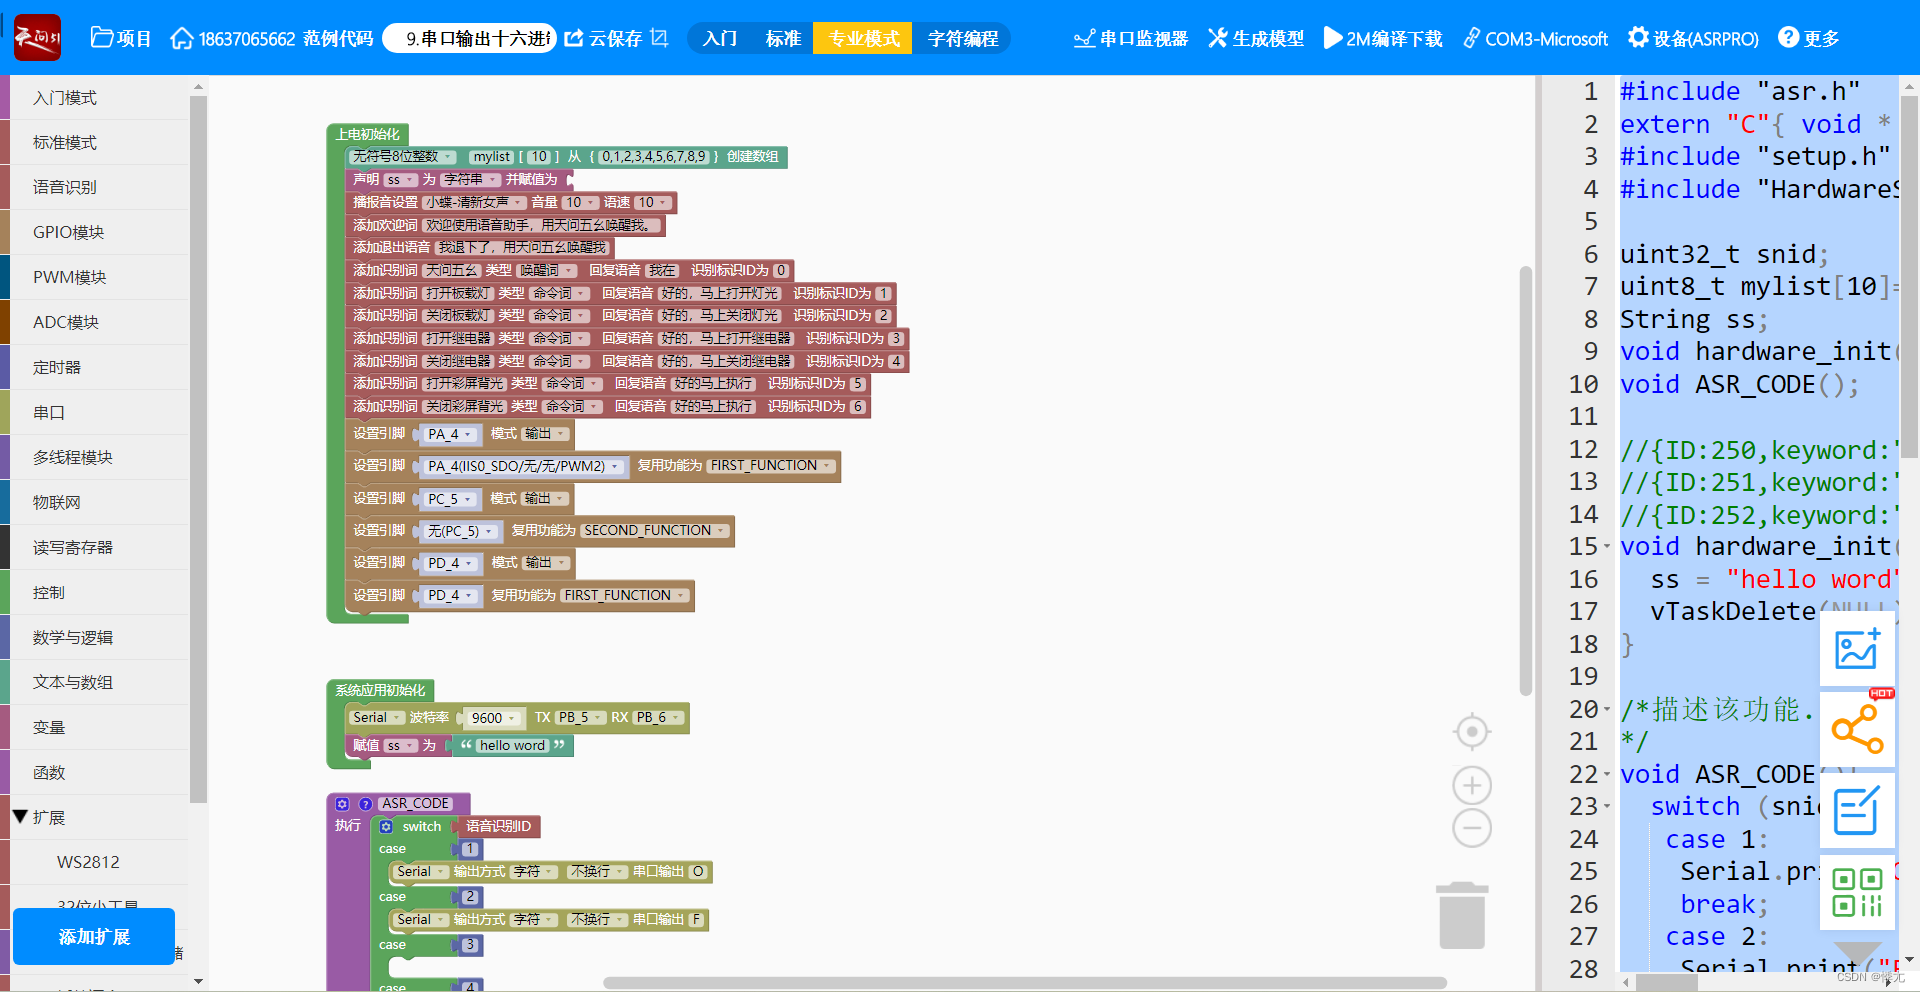This screenshot has width=1920, height=992.
Task: Open the PC_5 pin dropdown
Action: click(x=449, y=499)
